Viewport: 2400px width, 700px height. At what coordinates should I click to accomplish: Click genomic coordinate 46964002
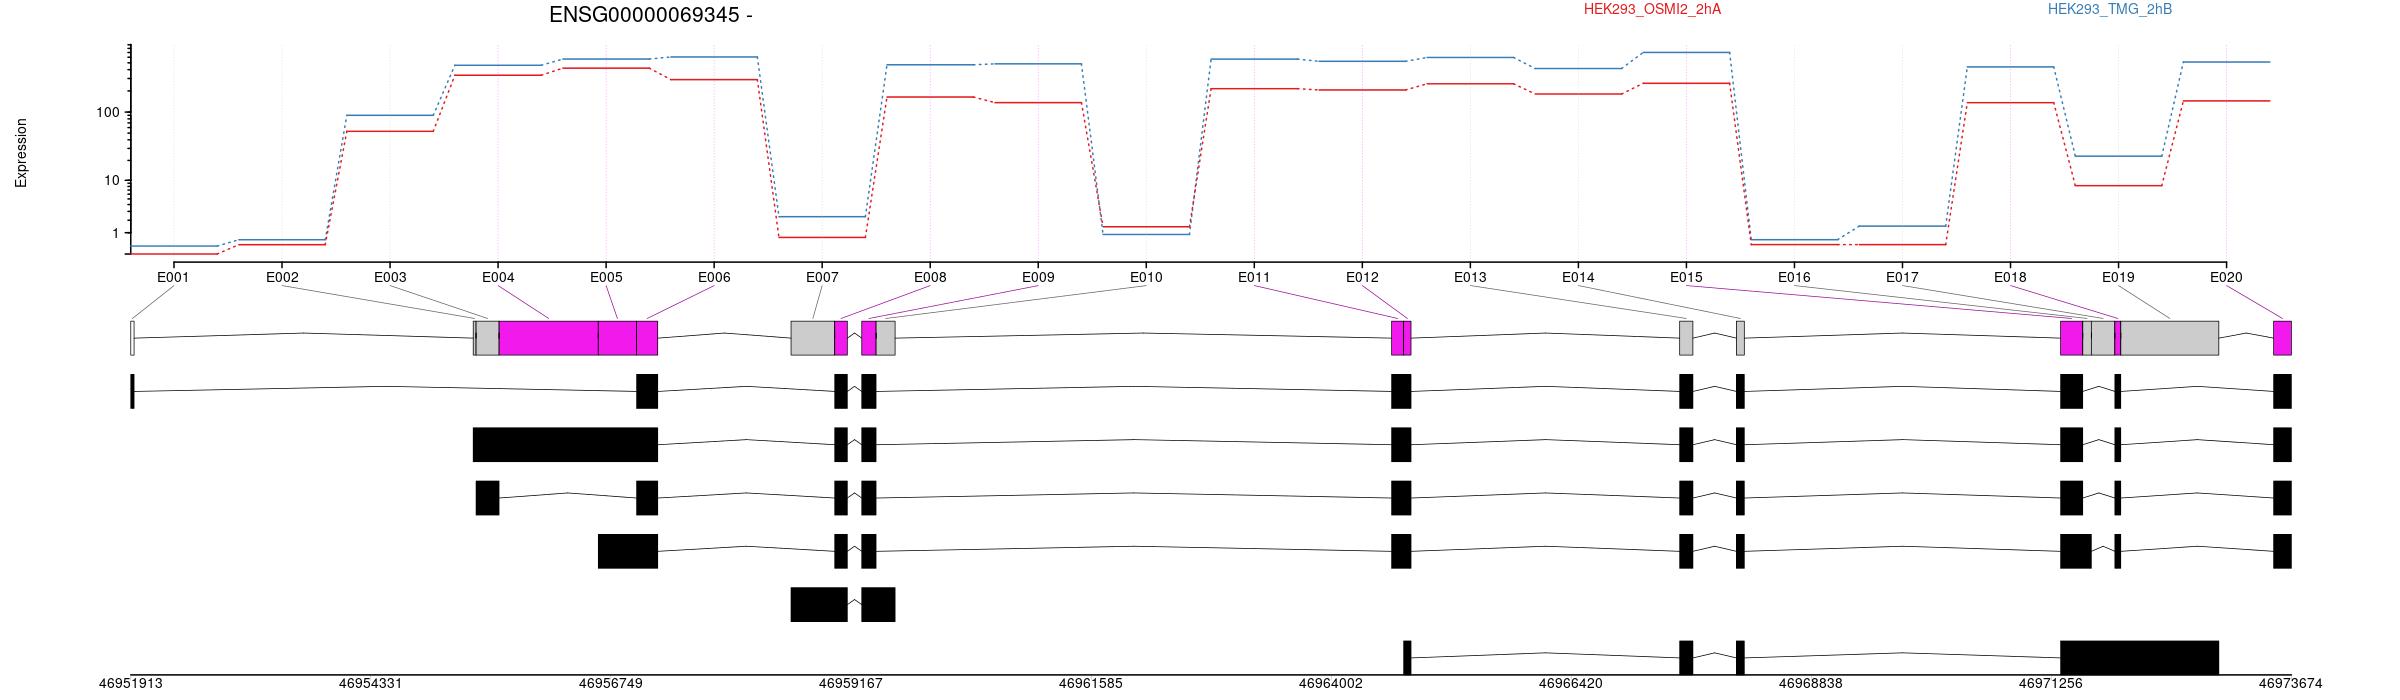click(x=1331, y=684)
